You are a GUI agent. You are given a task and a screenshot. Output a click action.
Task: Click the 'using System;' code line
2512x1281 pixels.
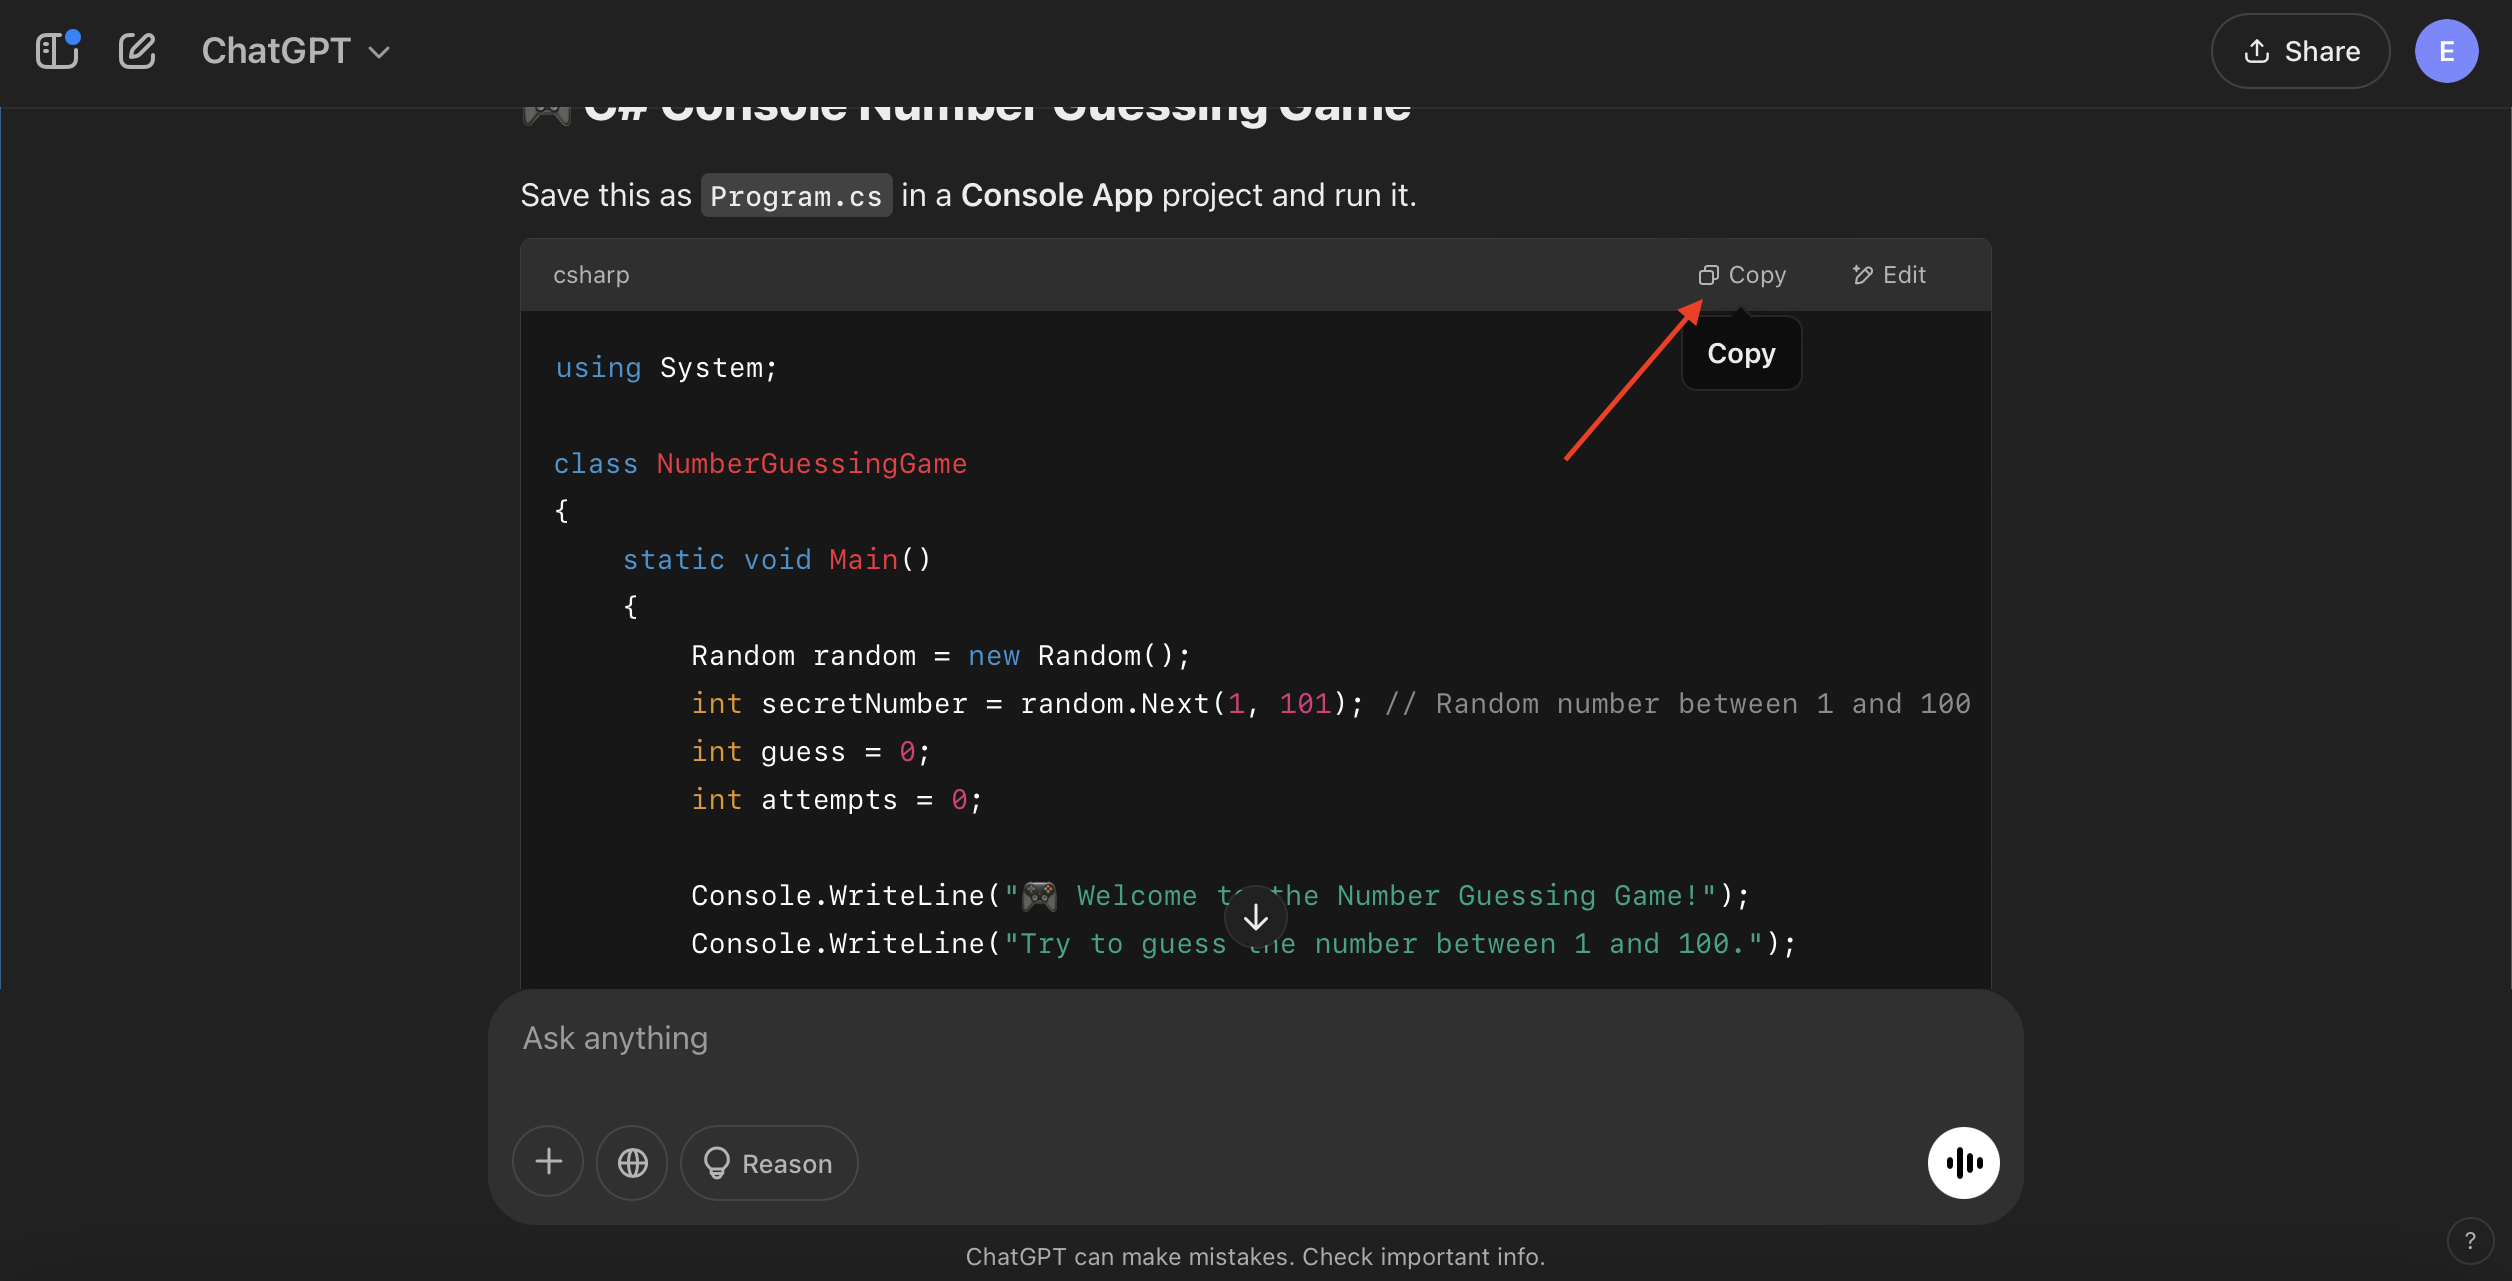[x=666, y=368]
